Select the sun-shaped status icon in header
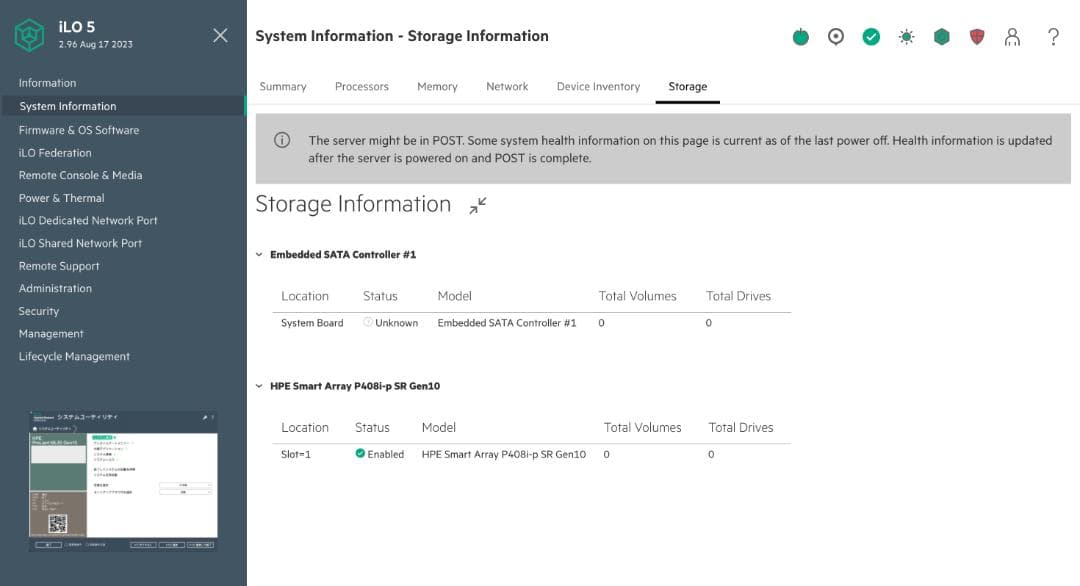The height and width of the screenshot is (586, 1080). (x=906, y=36)
